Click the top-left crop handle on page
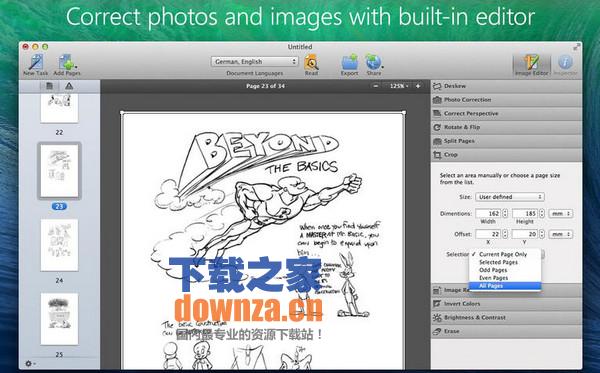Viewport: 600px width, 373px height. [x=122, y=112]
